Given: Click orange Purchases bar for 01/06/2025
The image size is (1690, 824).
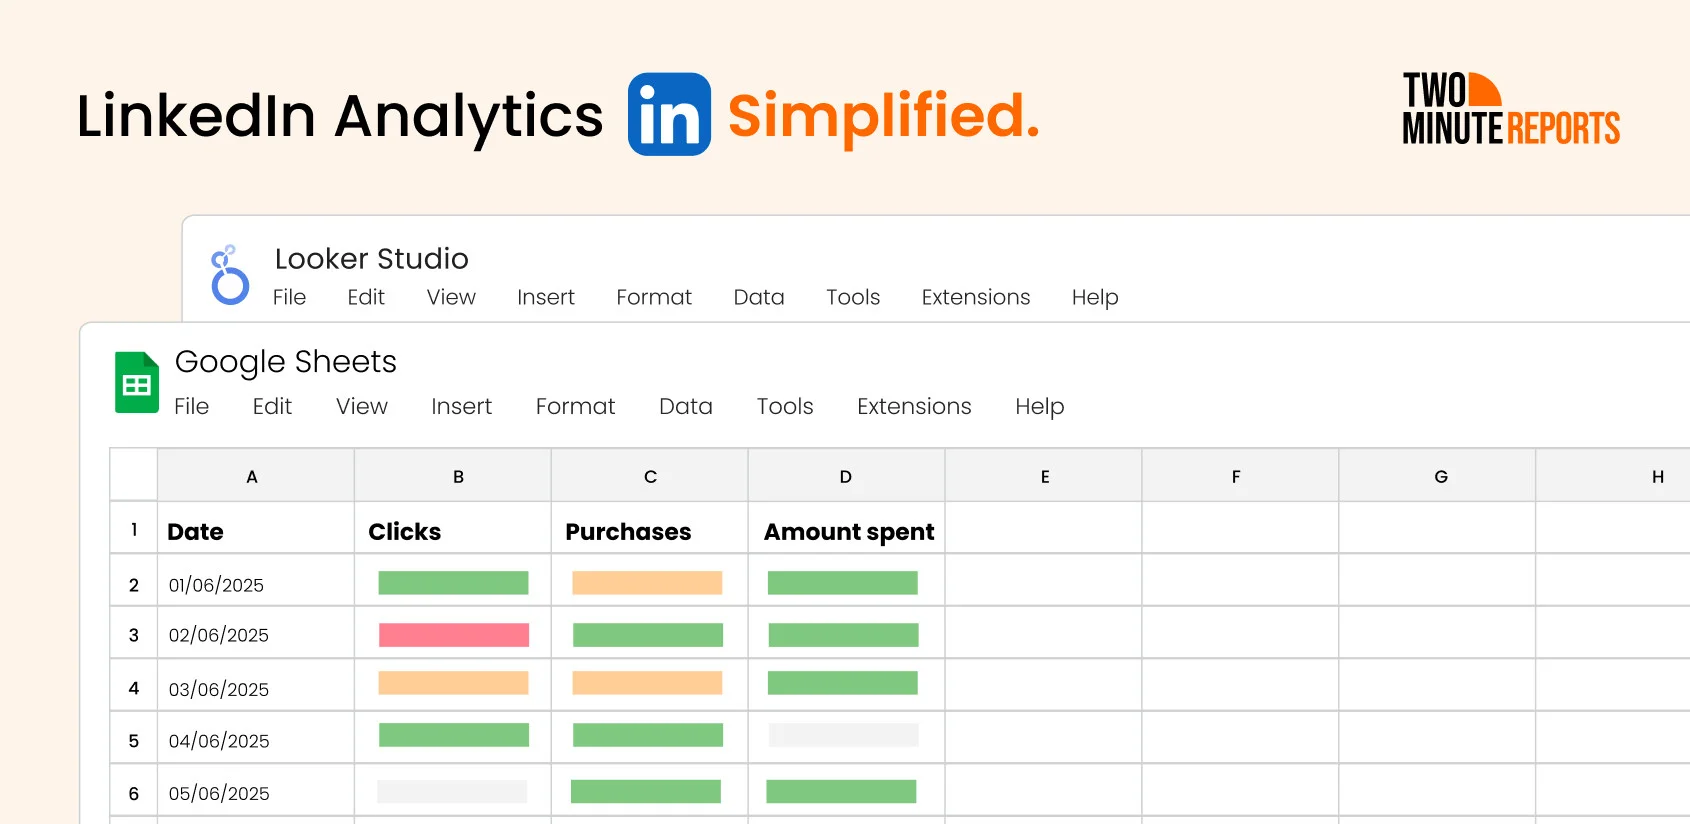Looking at the screenshot, I should pyautogui.click(x=647, y=583).
